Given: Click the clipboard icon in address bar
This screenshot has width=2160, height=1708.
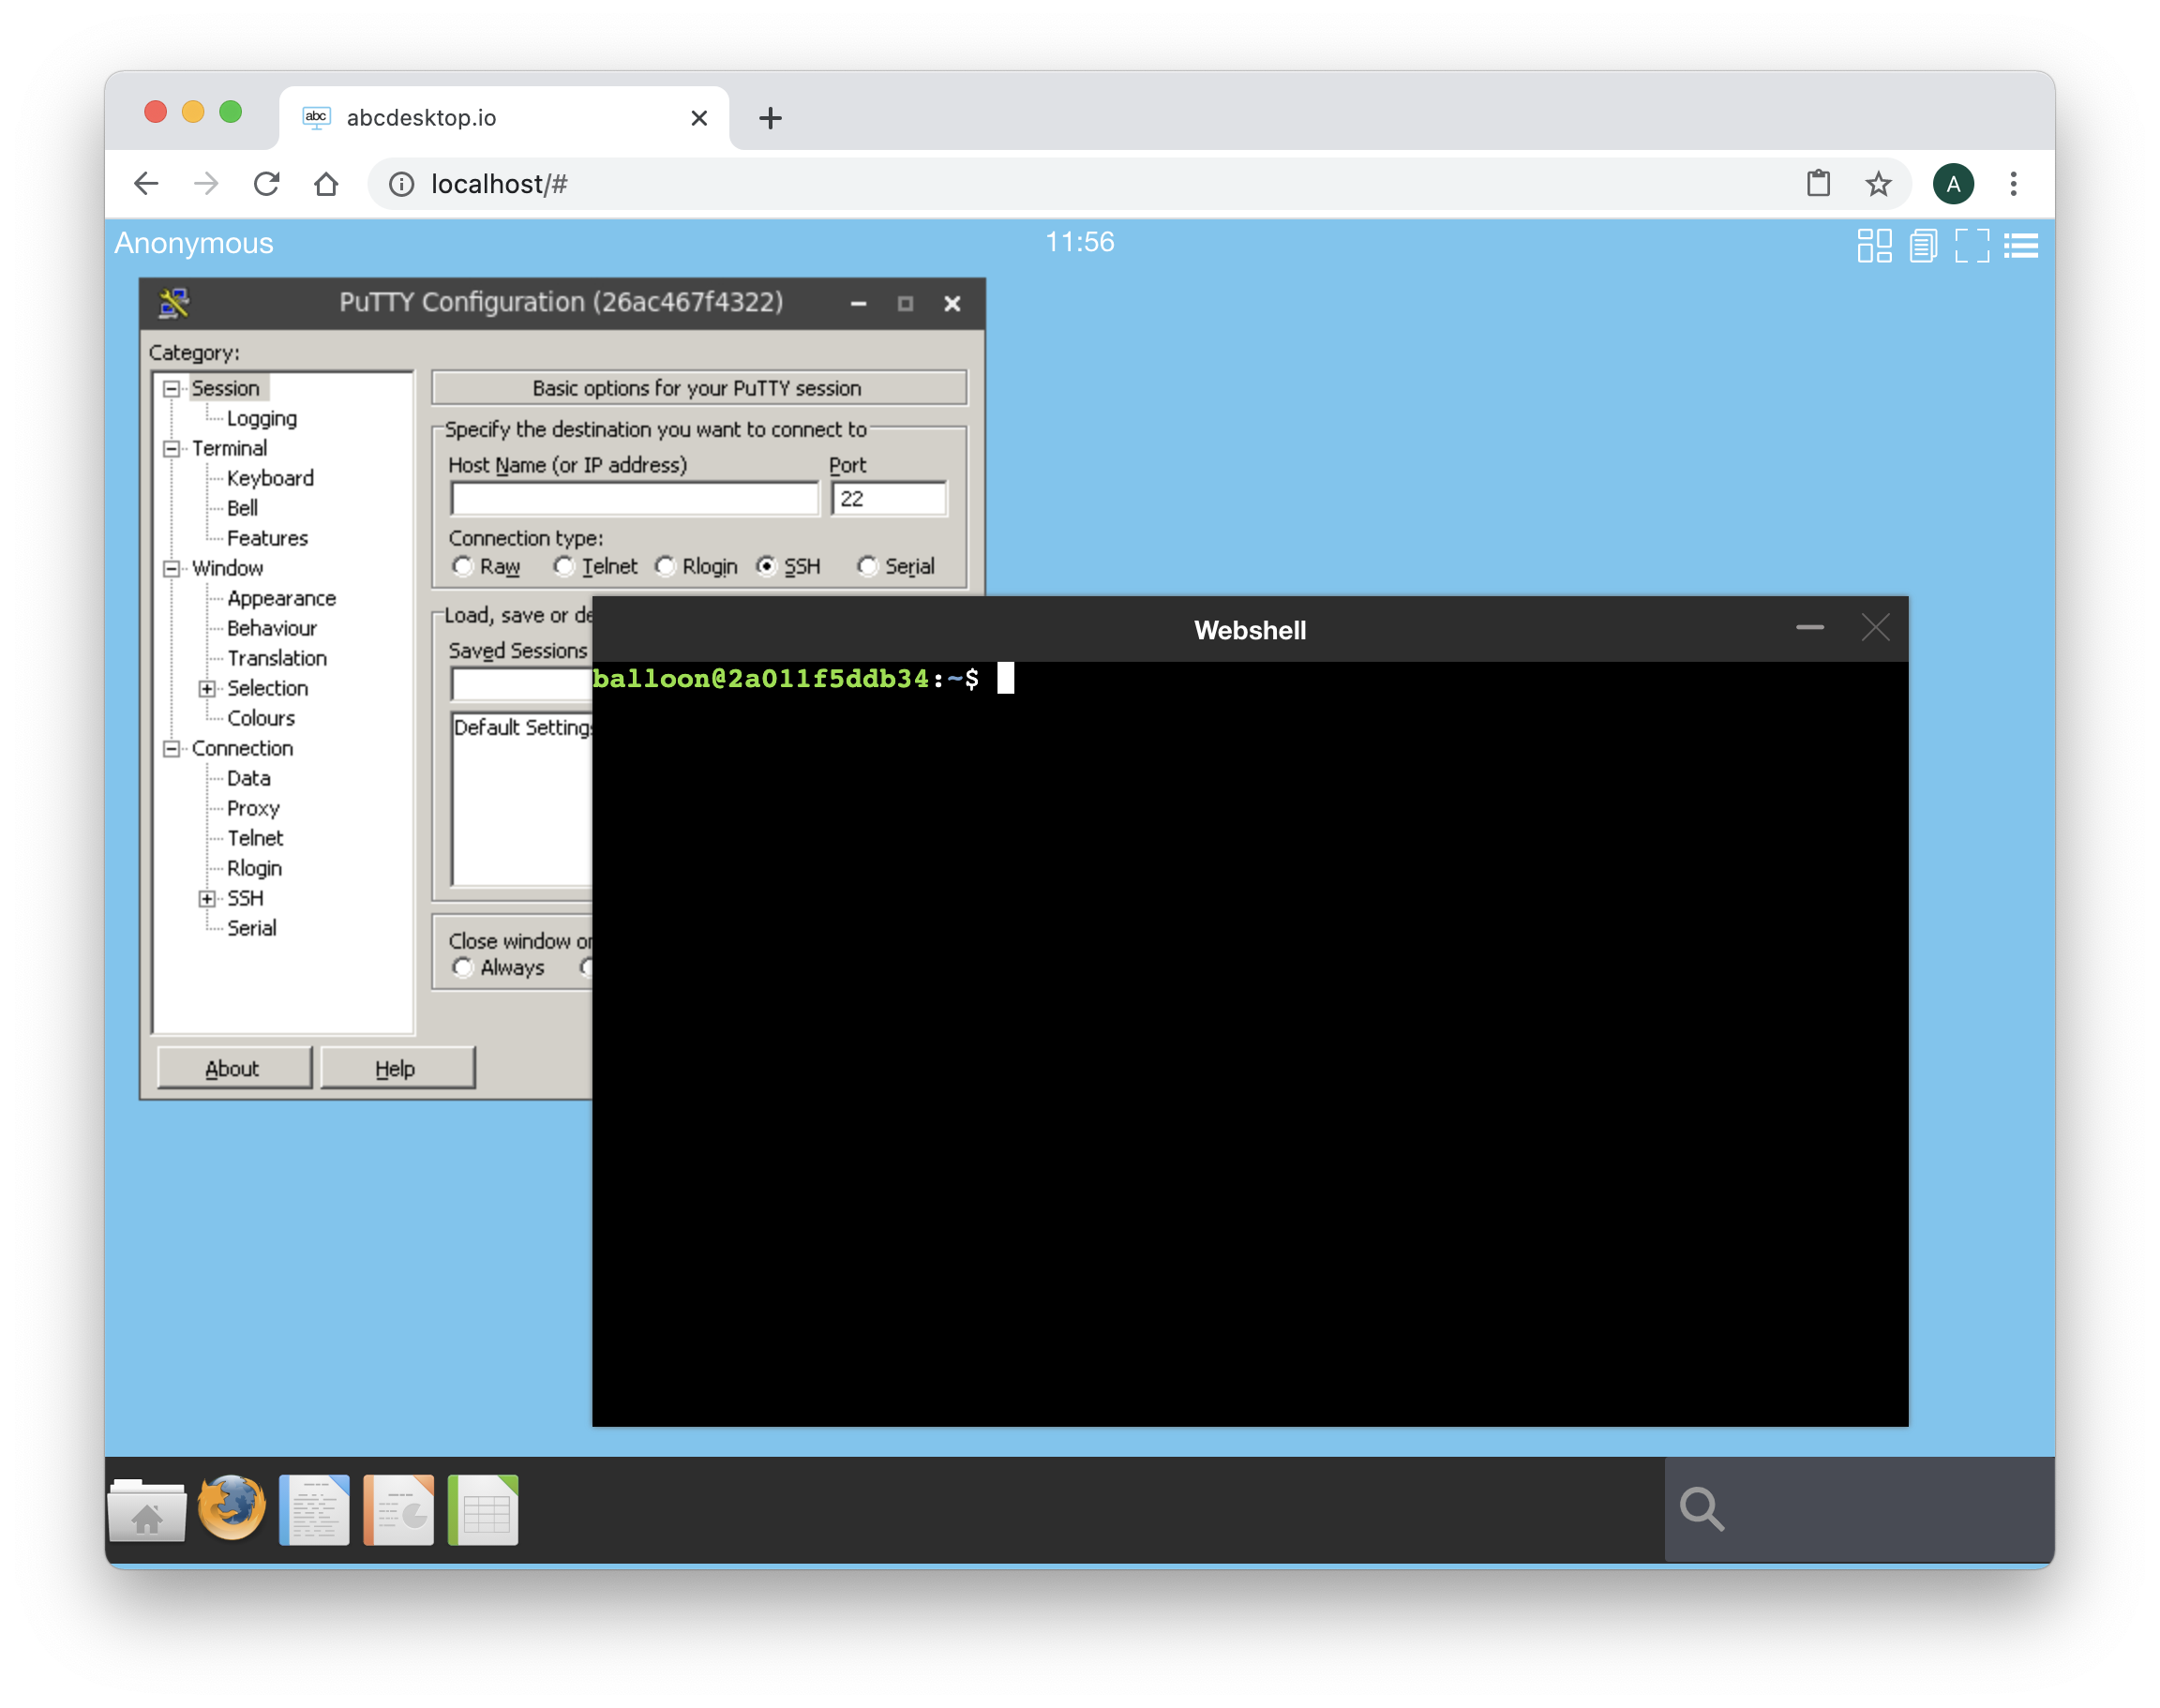Looking at the screenshot, I should click(1818, 183).
